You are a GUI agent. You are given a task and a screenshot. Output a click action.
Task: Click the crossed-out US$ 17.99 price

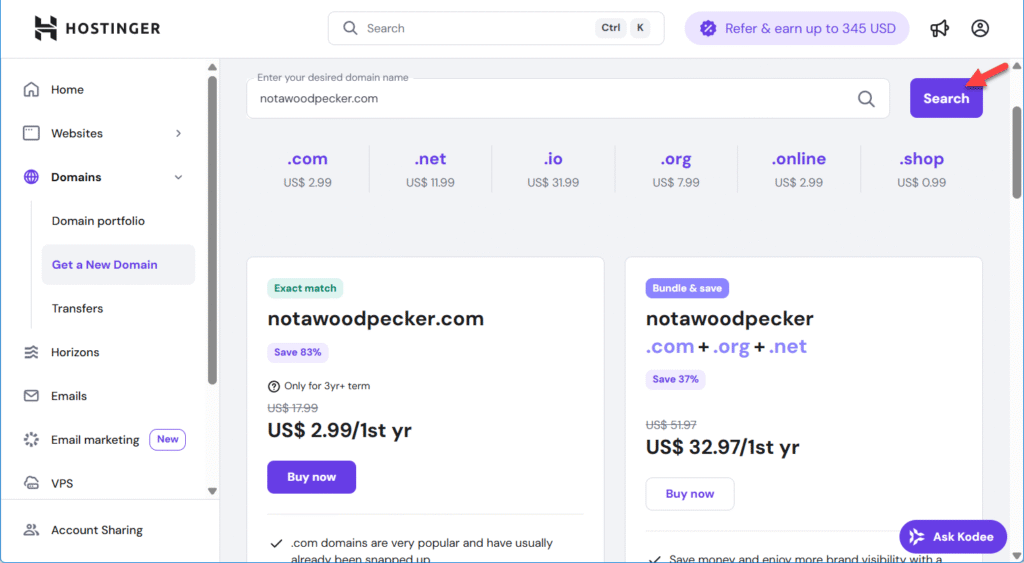(293, 408)
